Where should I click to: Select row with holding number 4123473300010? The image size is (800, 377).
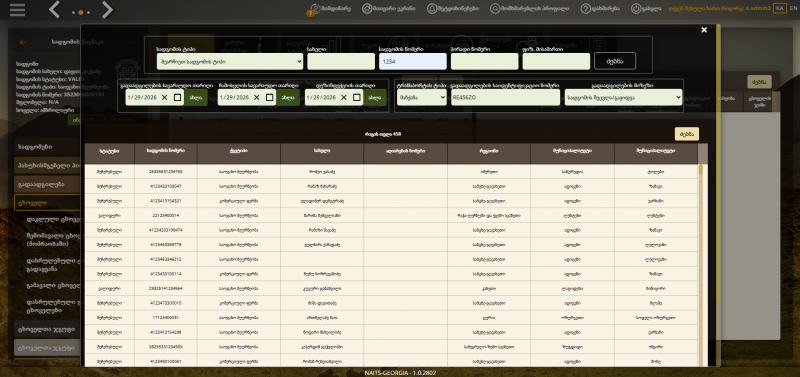tap(391, 303)
